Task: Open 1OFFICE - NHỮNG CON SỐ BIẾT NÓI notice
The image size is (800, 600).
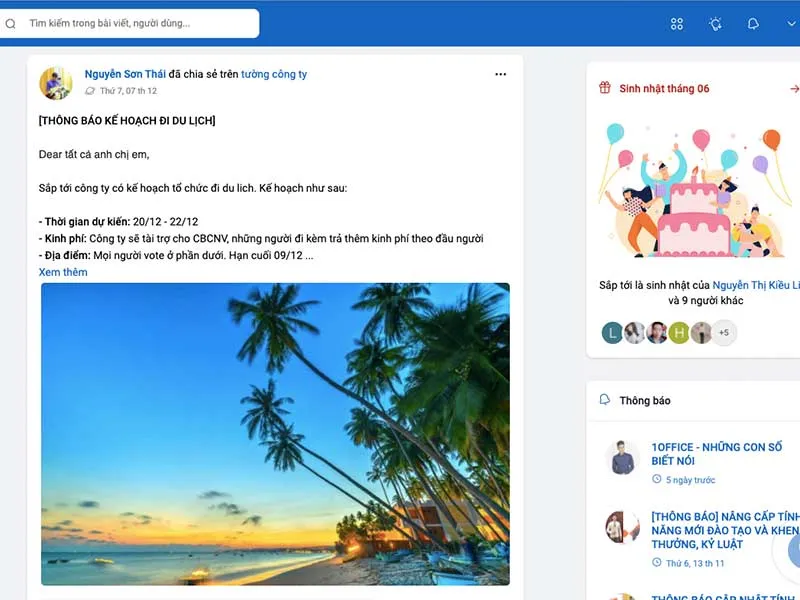Action: [x=716, y=454]
